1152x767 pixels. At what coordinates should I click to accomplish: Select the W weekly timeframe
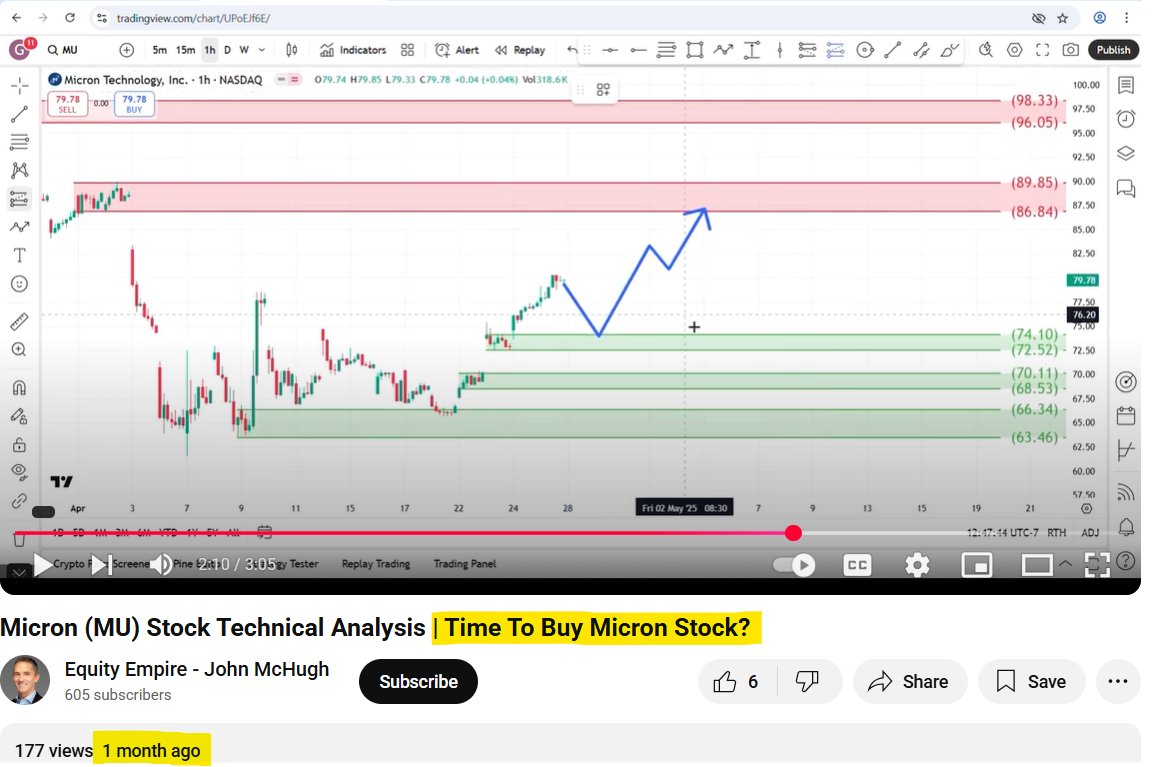(x=244, y=50)
